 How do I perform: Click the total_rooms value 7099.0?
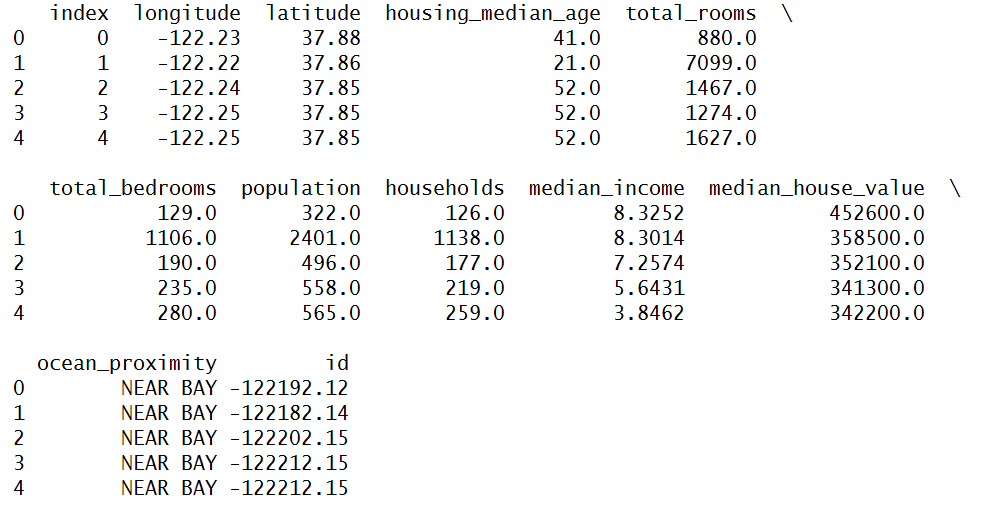pyautogui.click(x=721, y=63)
